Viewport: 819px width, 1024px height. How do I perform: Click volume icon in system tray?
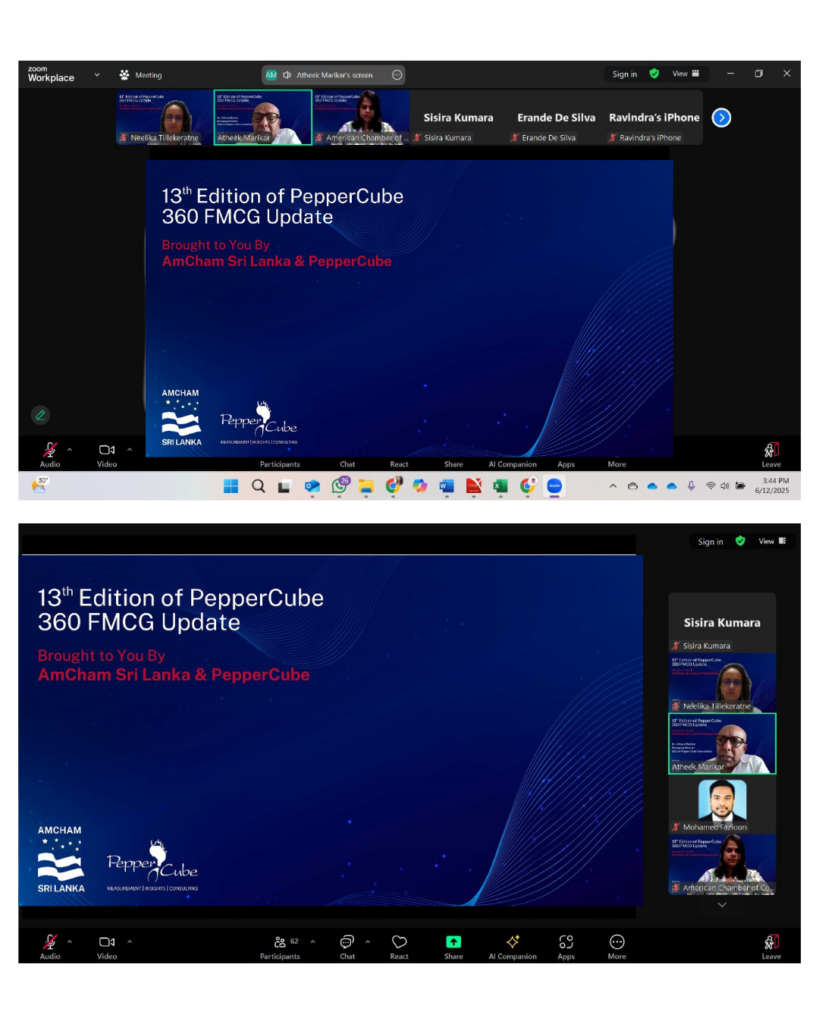724,487
